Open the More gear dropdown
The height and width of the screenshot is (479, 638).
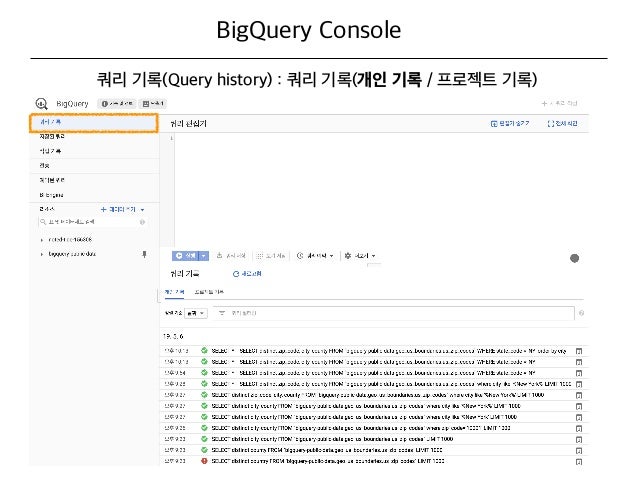[x=360, y=256]
